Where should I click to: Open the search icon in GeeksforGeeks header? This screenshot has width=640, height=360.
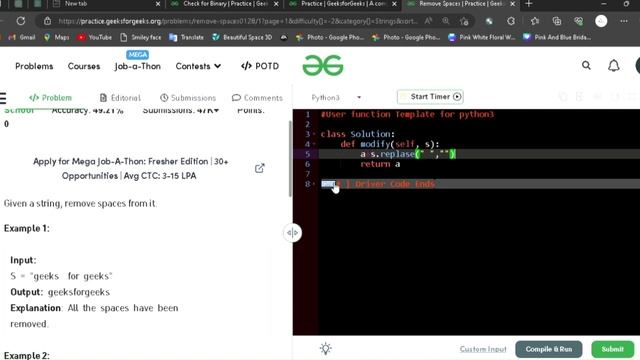pyautogui.click(x=586, y=65)
